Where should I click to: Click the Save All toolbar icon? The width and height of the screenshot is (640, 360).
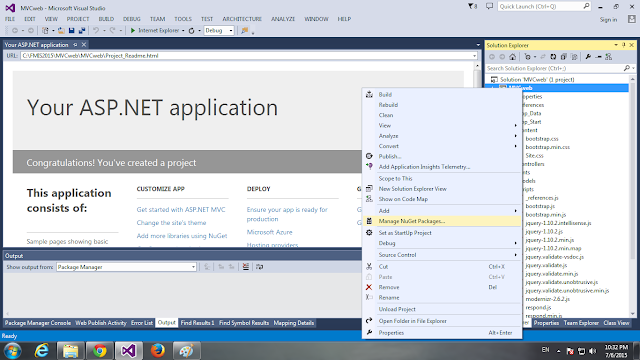click(82, 31)
